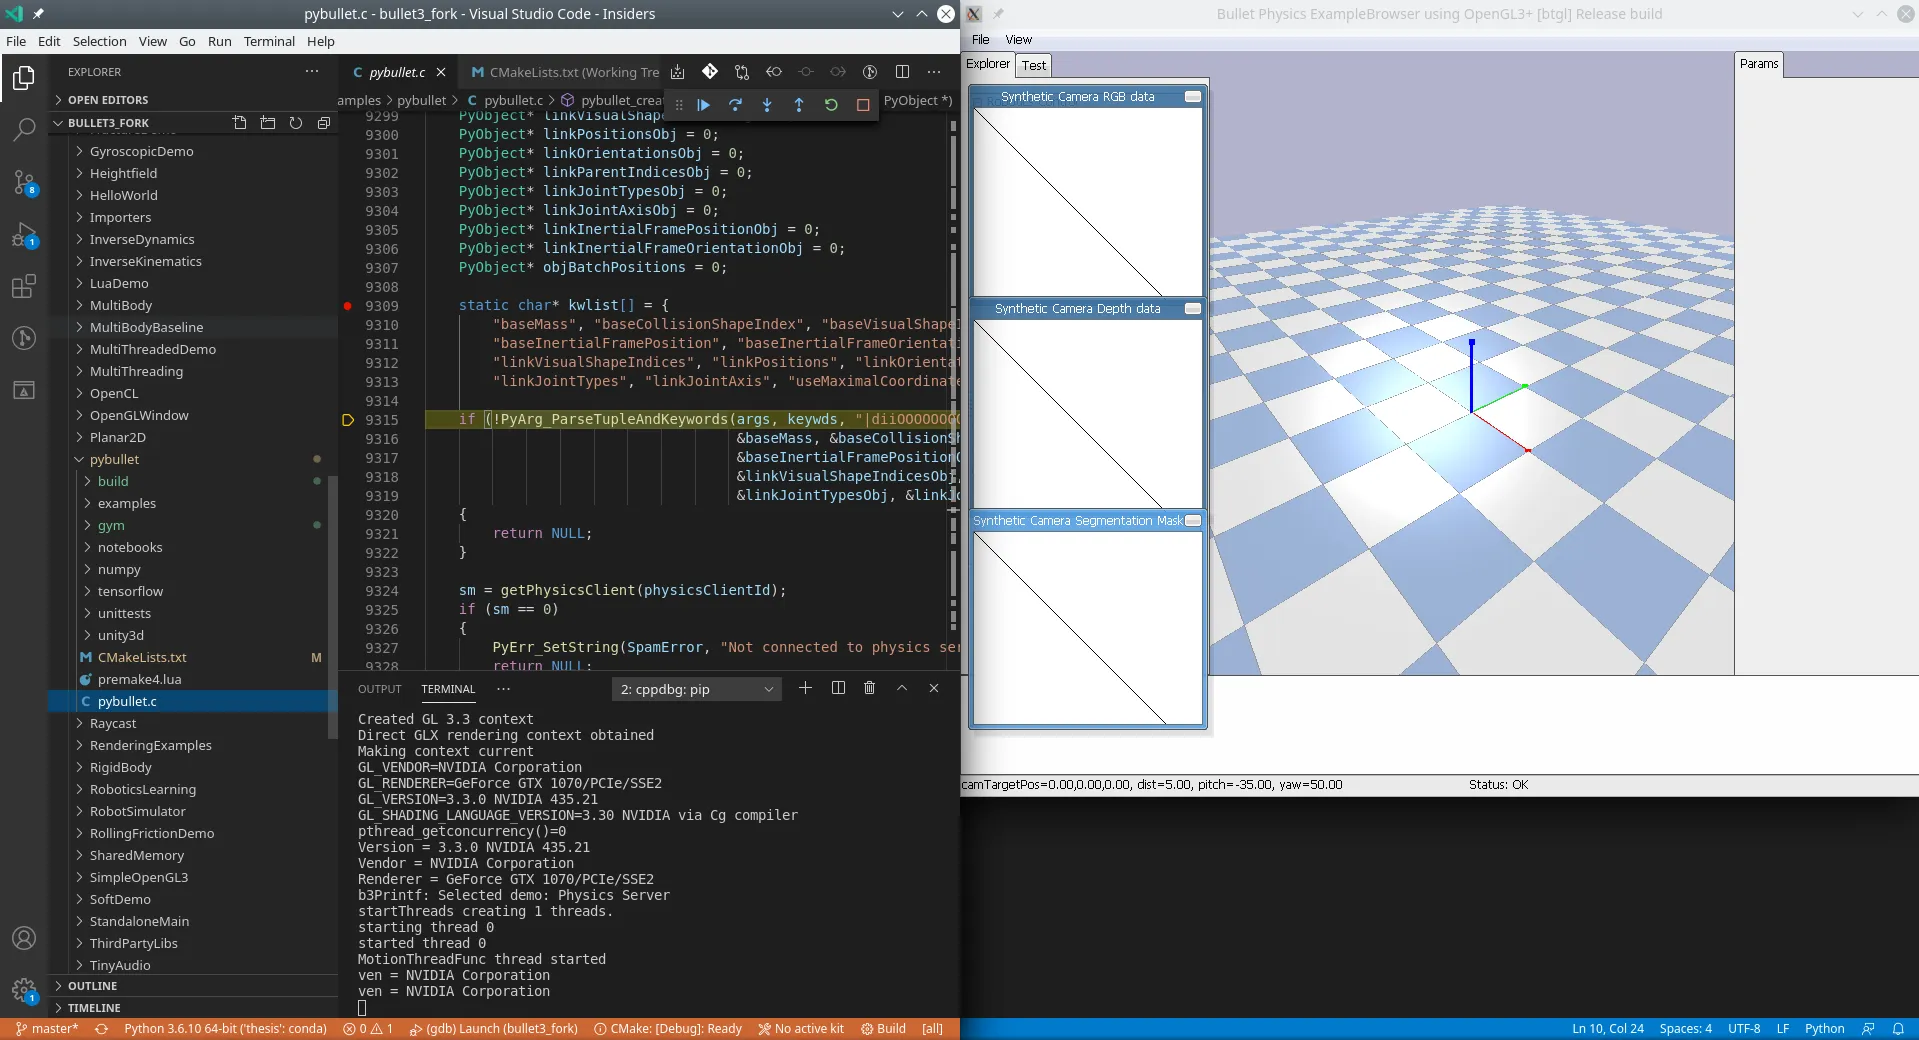The image size is (1919, 1040).
Task: Click the debug Continue button
Action: point(703,105)
